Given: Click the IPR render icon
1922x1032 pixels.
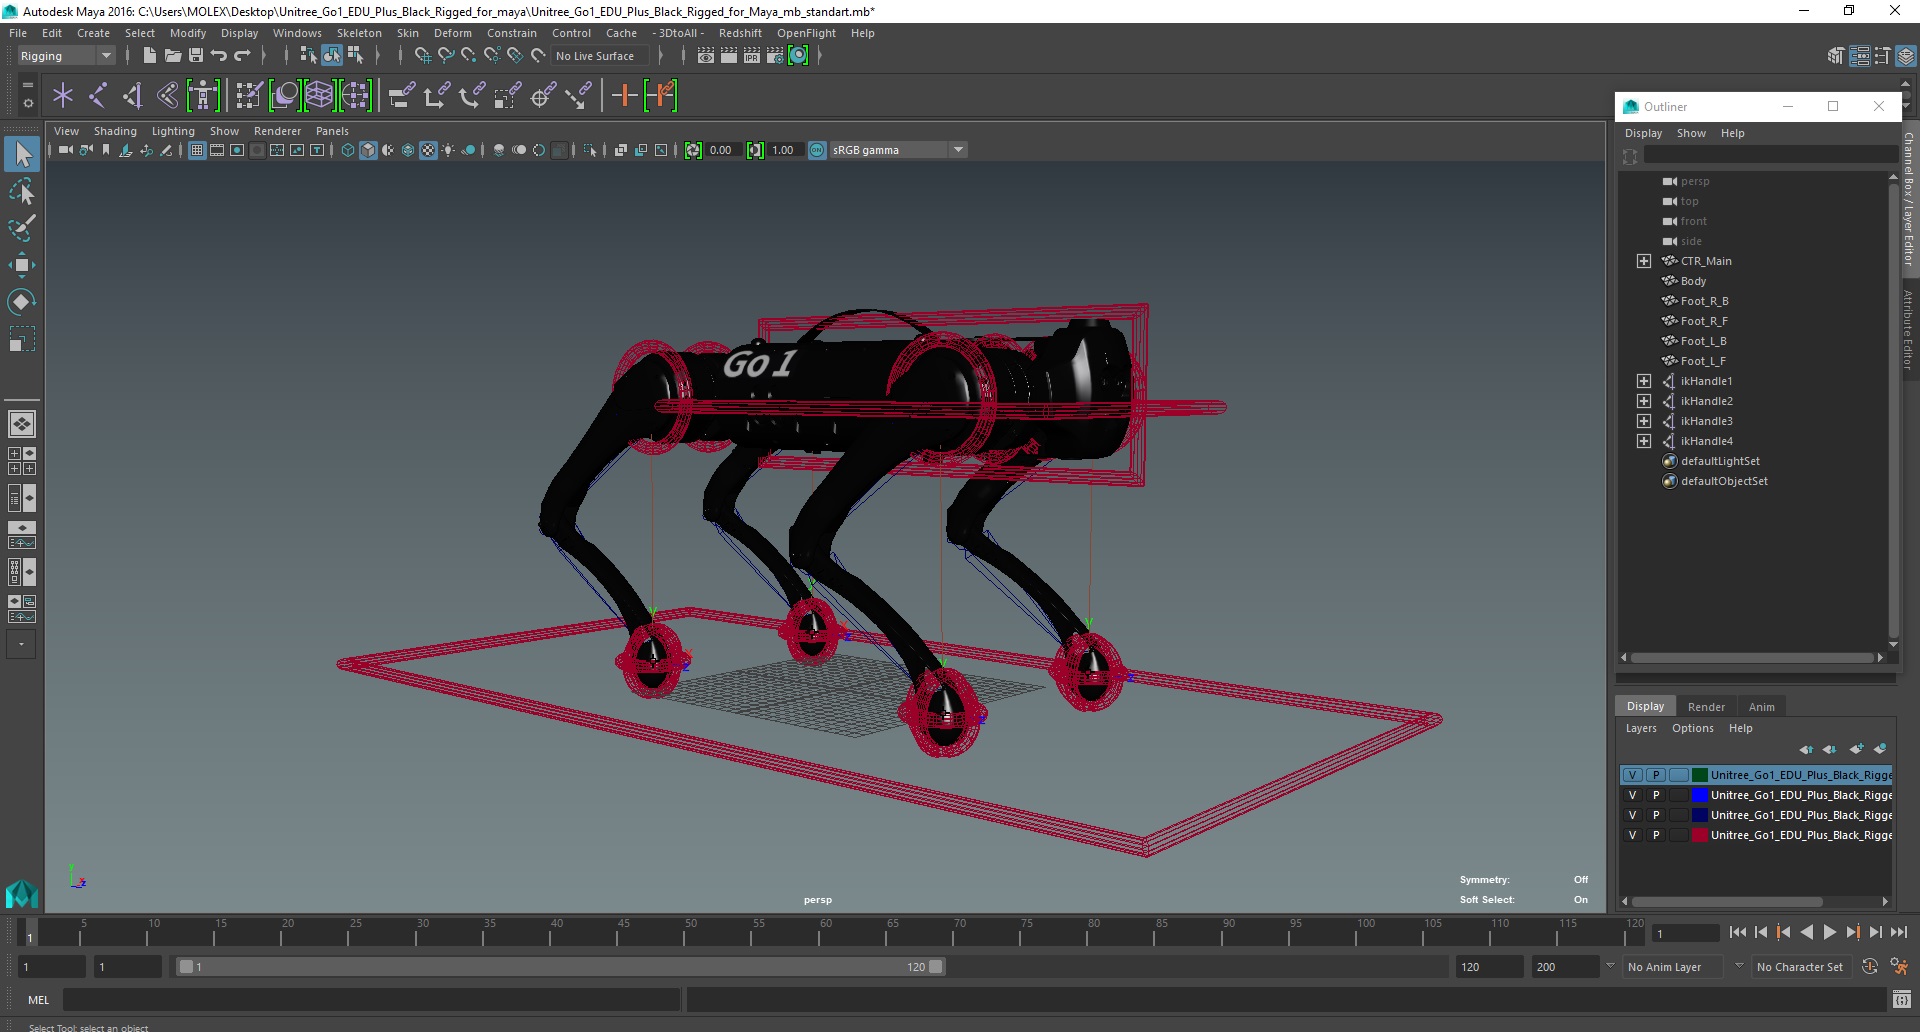Looking at the screenshot, I should [752, 56].
